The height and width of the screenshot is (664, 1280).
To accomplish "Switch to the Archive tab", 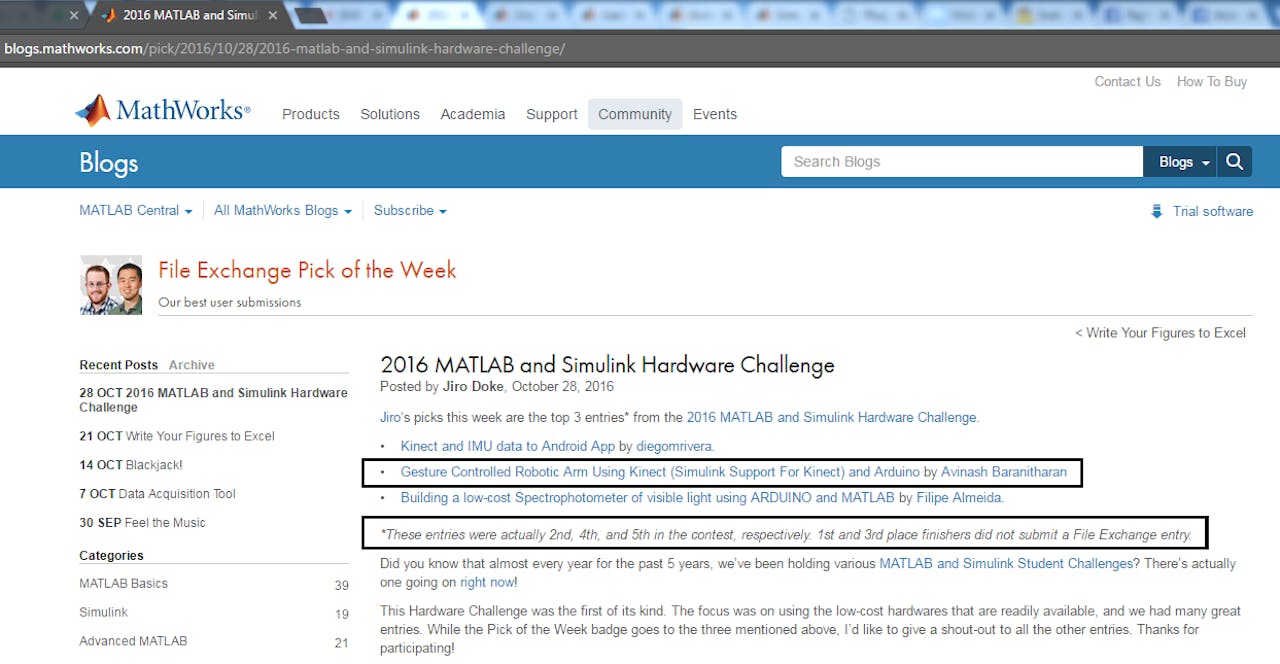I will (x=192, y=365).
